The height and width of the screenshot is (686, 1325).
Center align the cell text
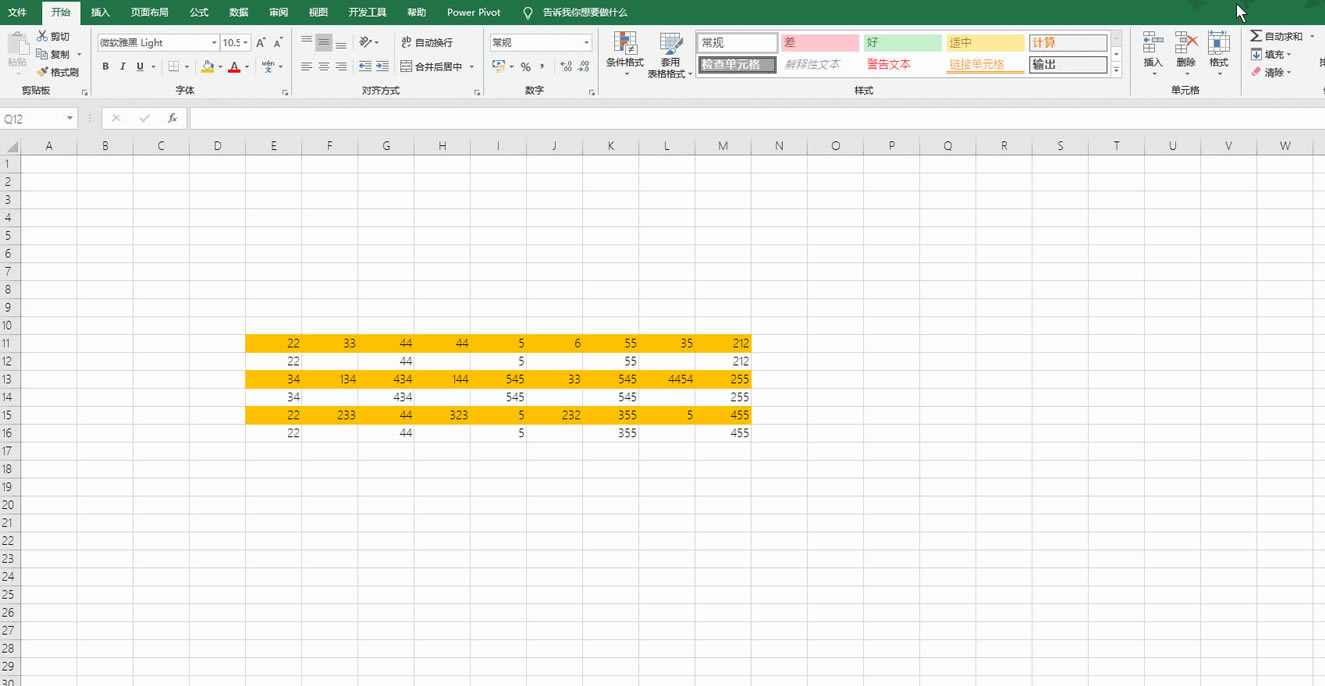[x=322, y=66]
